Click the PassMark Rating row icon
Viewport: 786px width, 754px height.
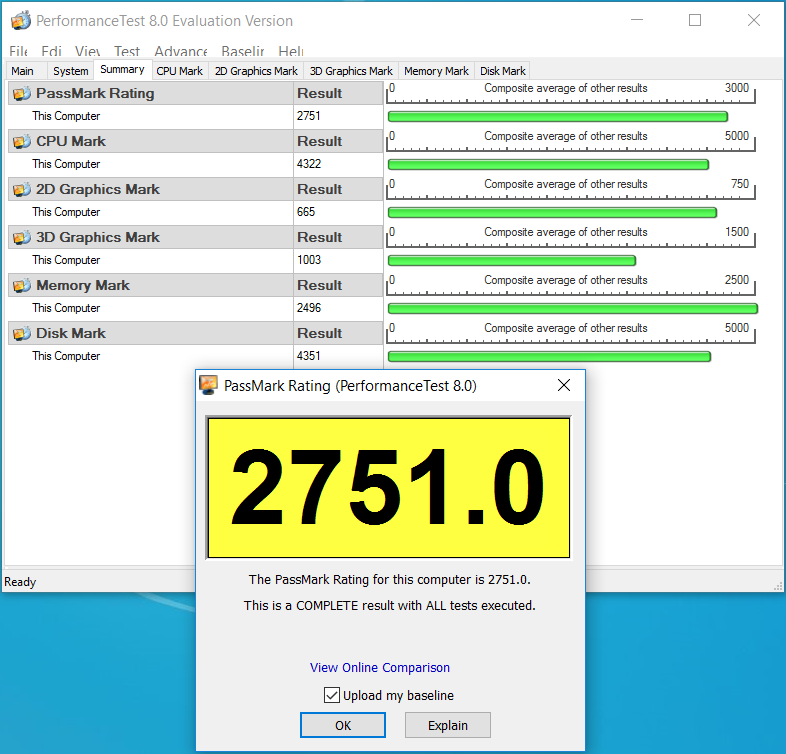(x=22, y=94)
